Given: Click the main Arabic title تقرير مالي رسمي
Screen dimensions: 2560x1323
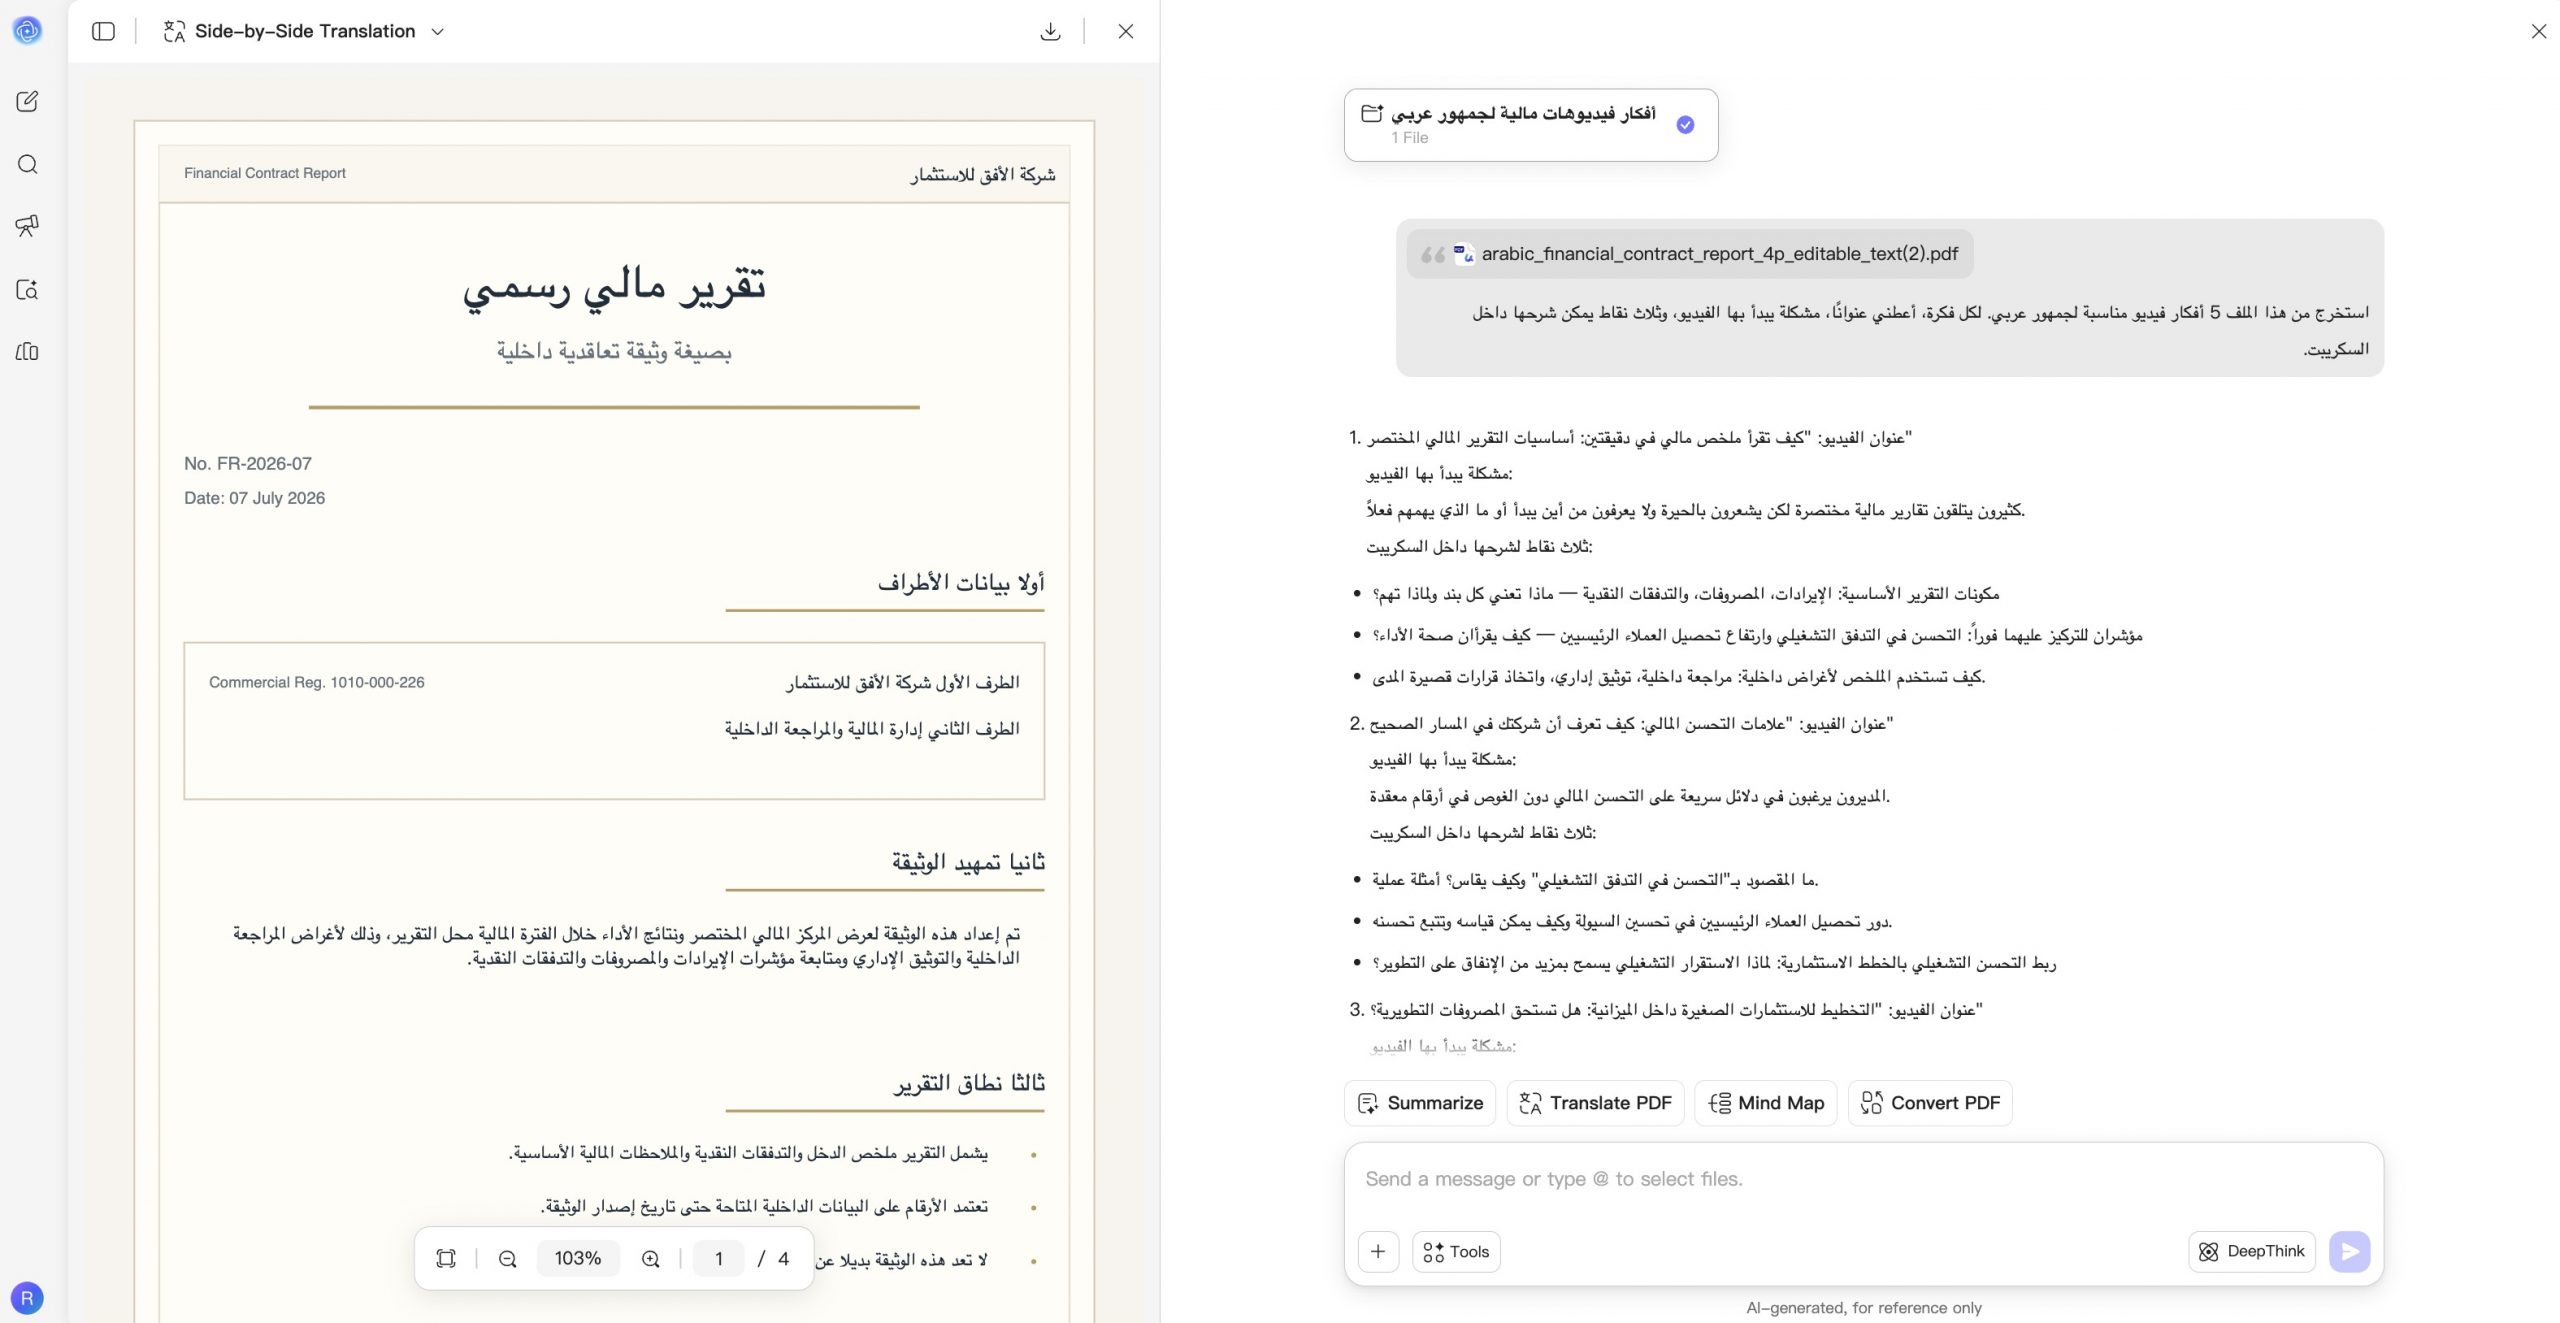Looking at the screenshot, I should click(614, 287).
